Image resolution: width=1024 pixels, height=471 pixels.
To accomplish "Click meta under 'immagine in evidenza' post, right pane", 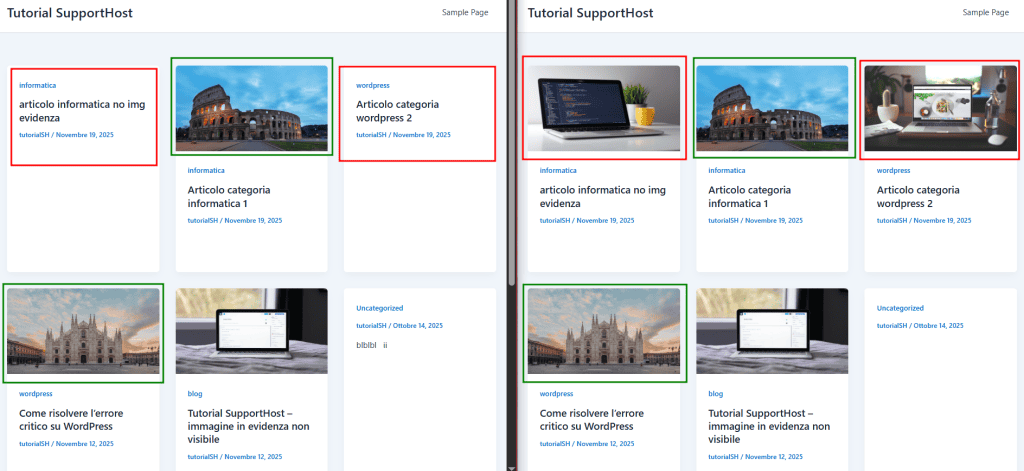I will click(756, 457).
